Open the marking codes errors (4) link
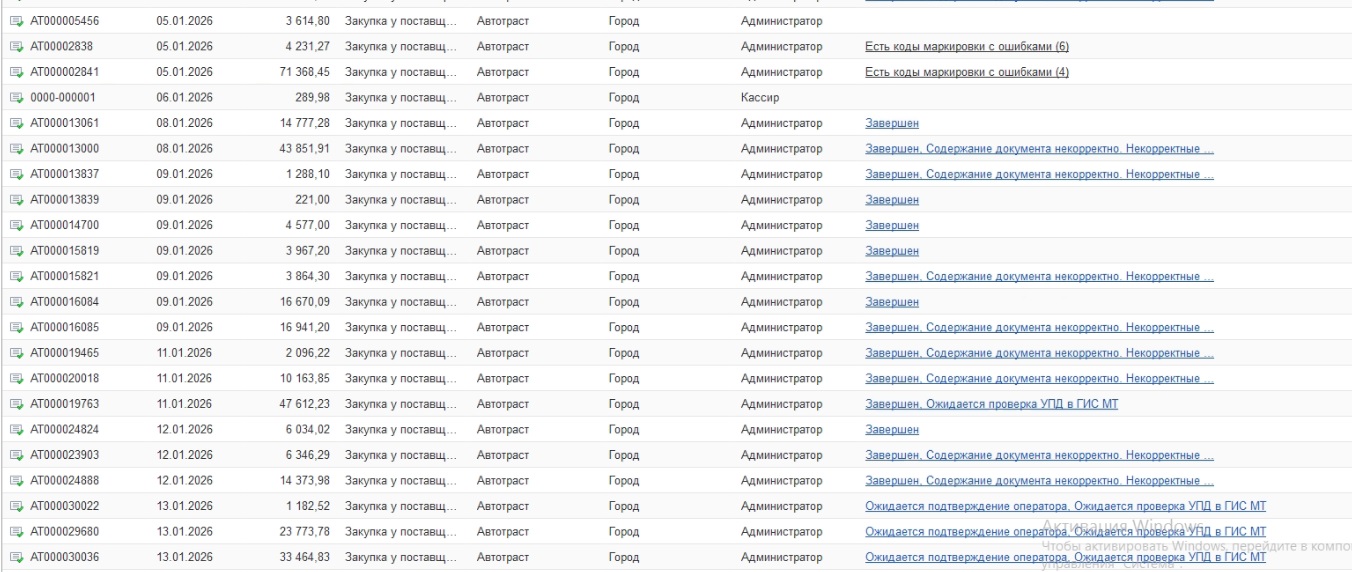The height and width of the screenshot is (572, 1352). 966,72
